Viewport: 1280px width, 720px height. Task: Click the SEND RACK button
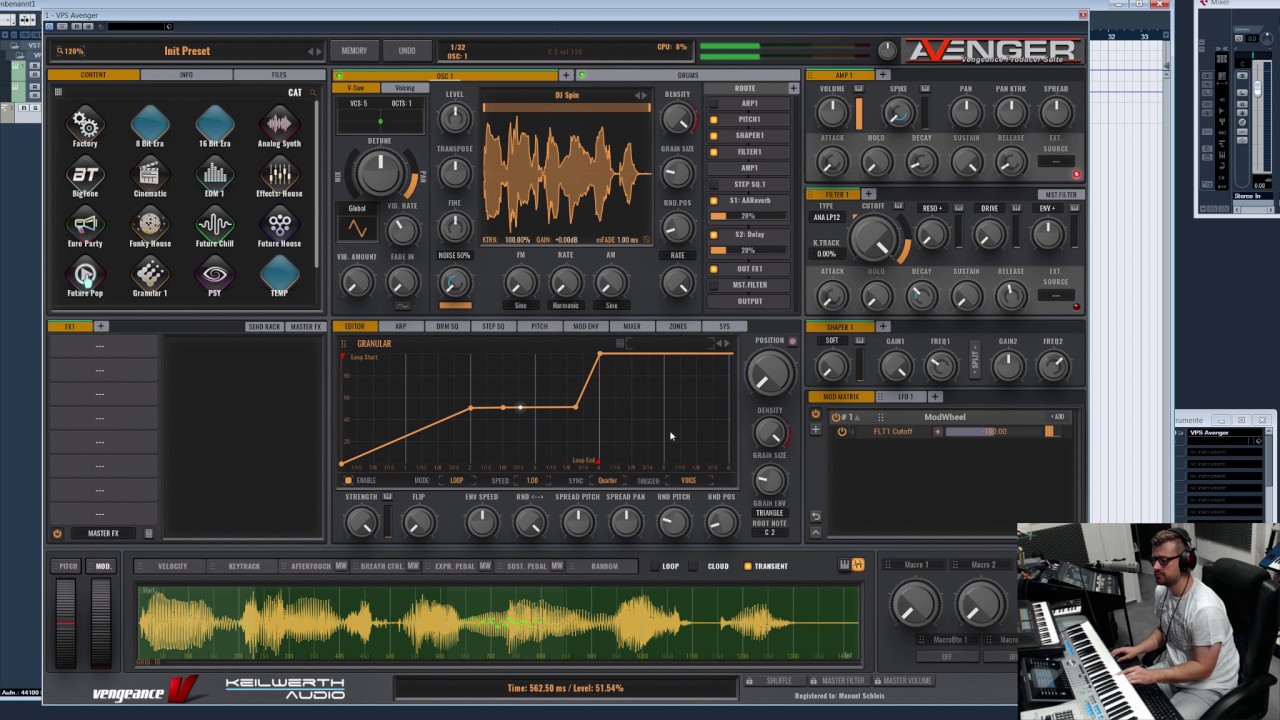coord(264,327)
